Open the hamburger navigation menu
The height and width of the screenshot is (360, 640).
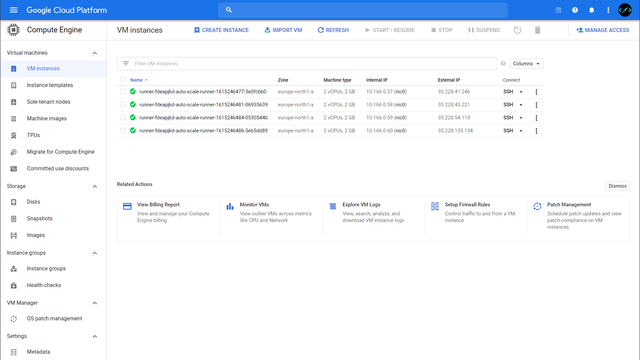click(13, 10)
